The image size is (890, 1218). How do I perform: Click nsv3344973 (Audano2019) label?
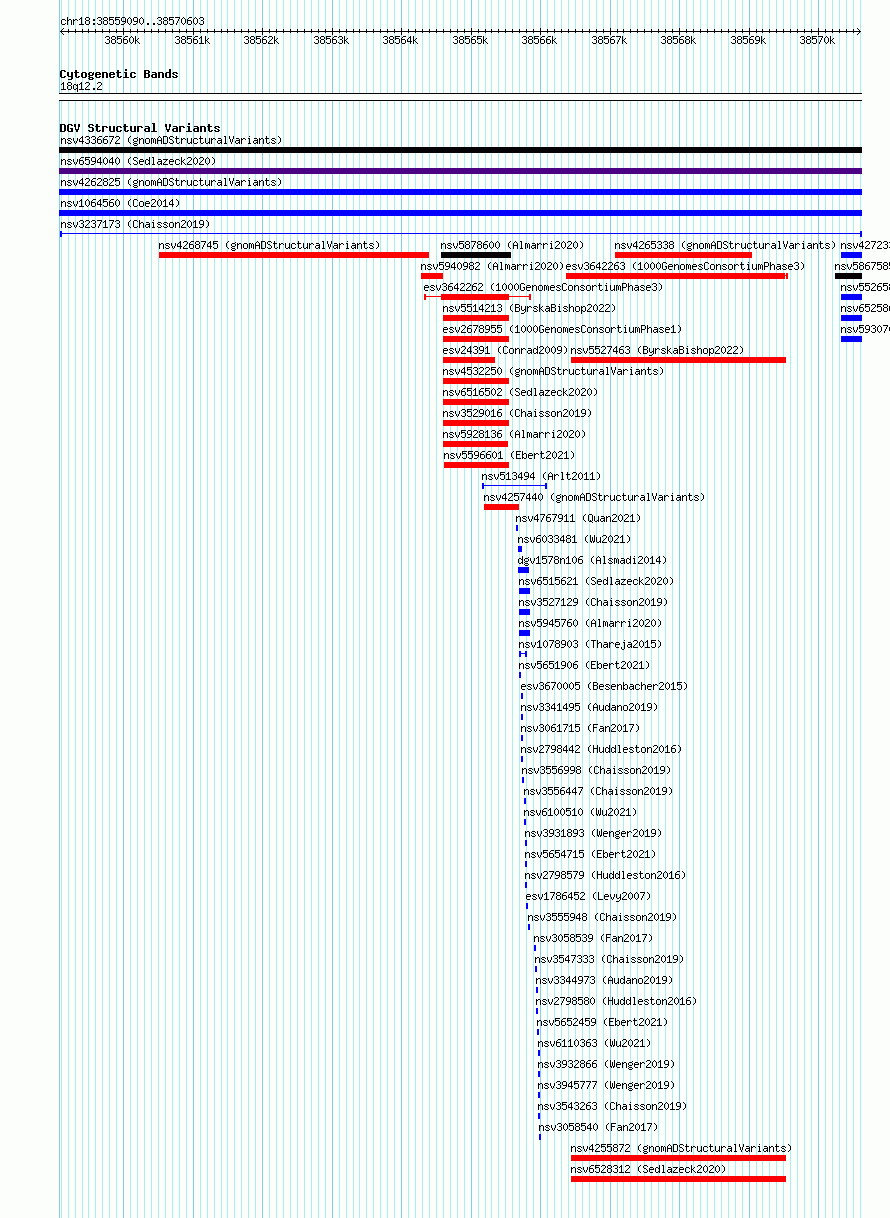tap(604, 980)
